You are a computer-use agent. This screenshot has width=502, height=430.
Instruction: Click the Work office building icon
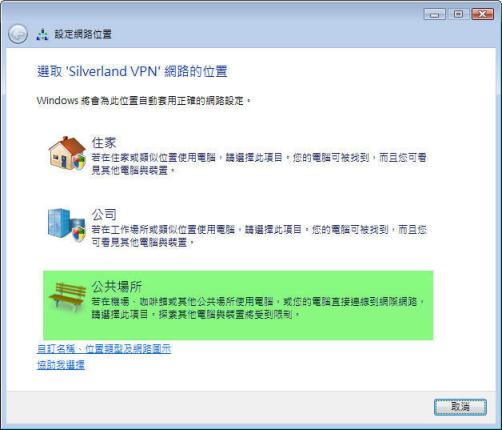[x=67, y=225]
